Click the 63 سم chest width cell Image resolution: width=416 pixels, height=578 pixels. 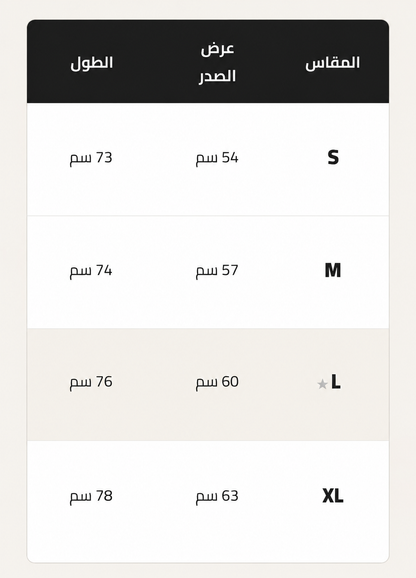217,496
